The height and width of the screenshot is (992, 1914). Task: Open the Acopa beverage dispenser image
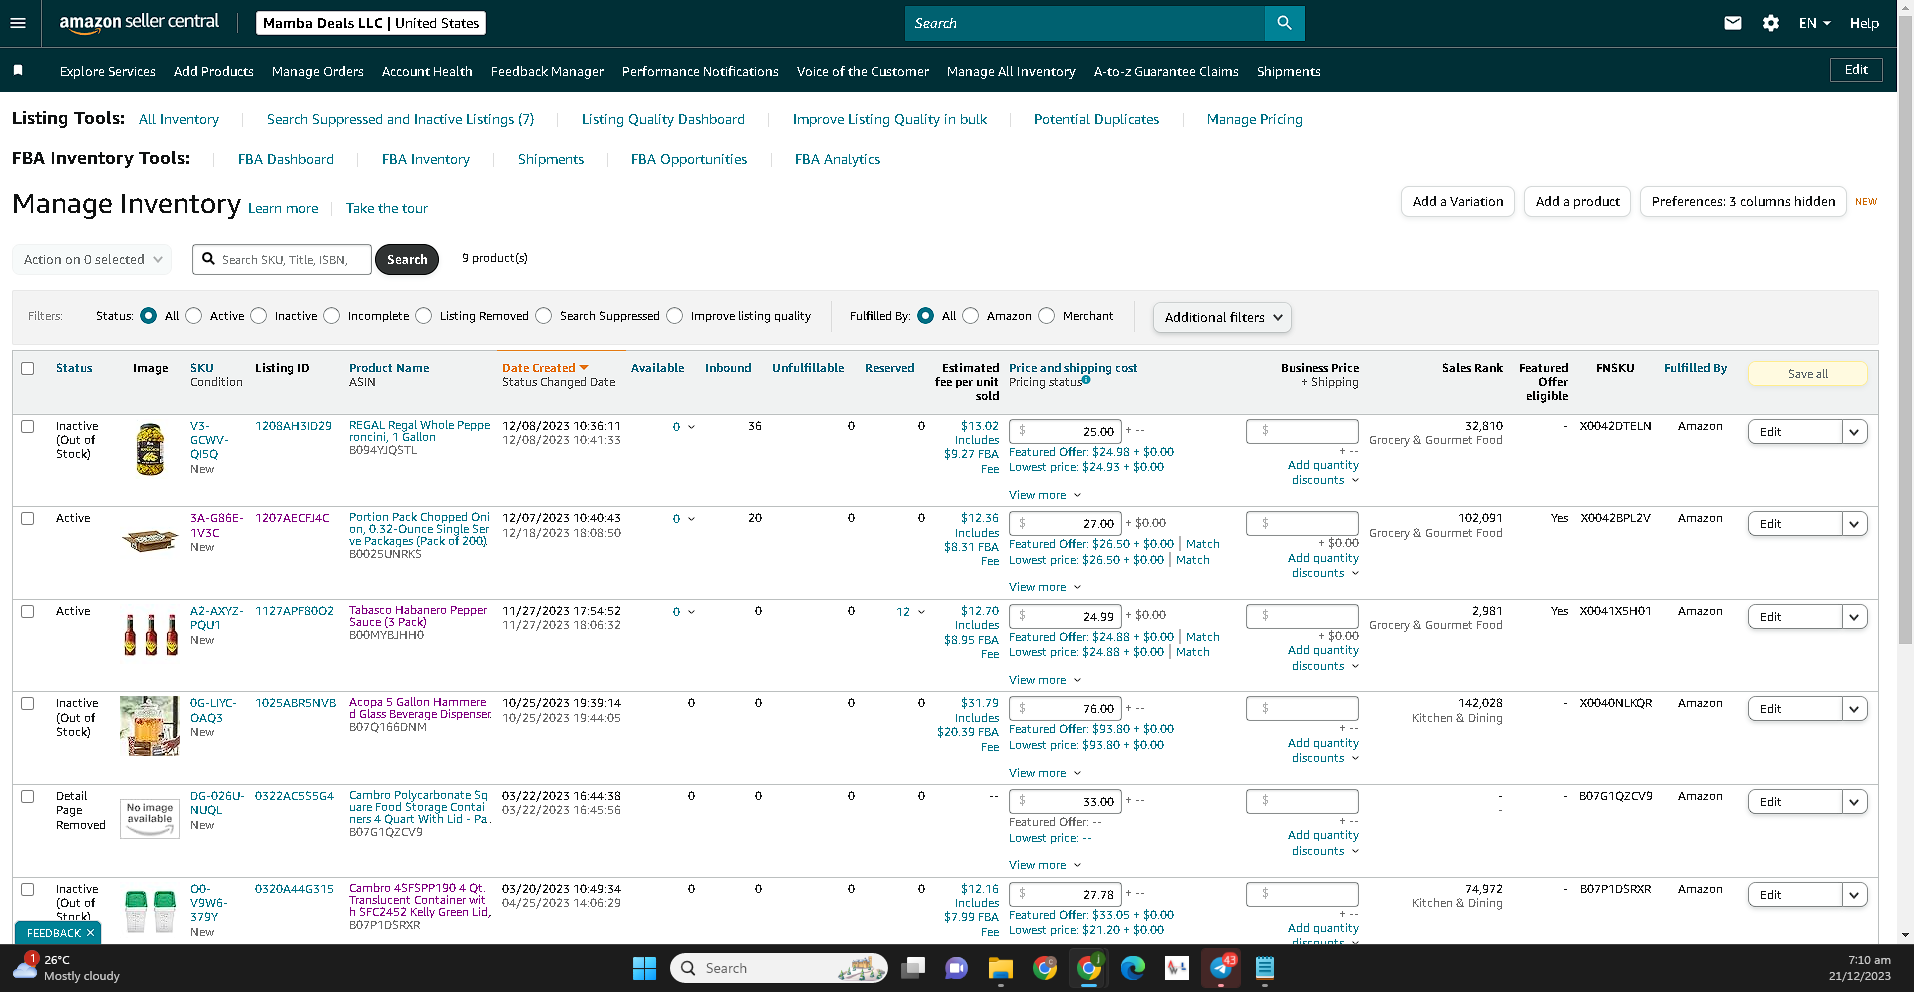149,726
